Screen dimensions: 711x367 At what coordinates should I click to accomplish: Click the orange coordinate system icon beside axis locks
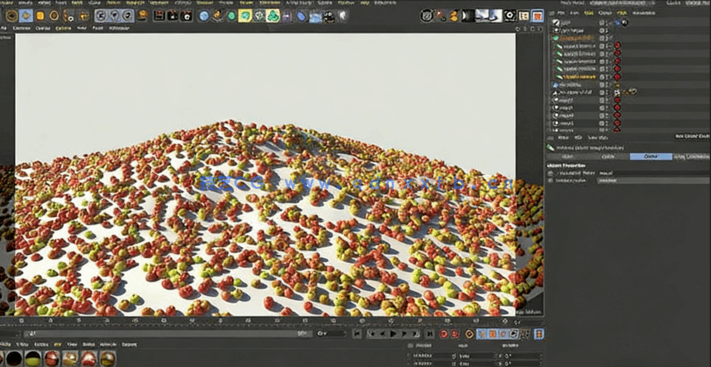tap(142, 16)
